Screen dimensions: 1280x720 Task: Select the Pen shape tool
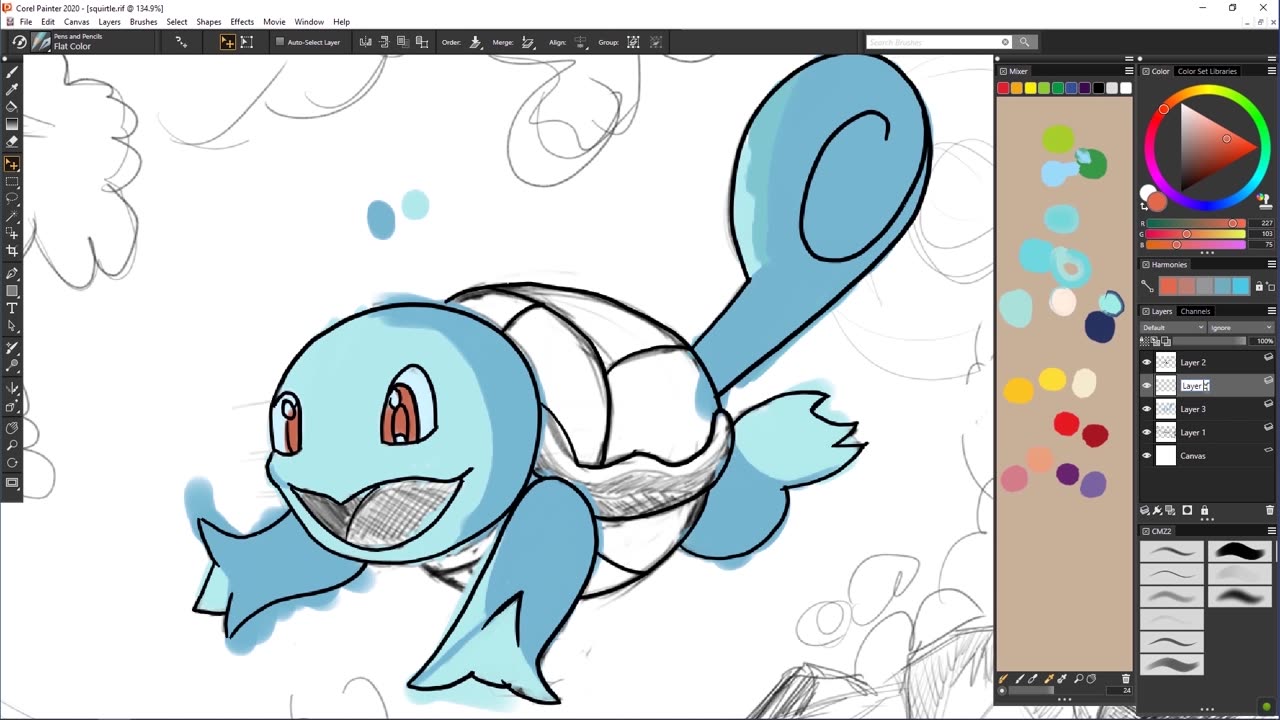[x=12, y=273]
